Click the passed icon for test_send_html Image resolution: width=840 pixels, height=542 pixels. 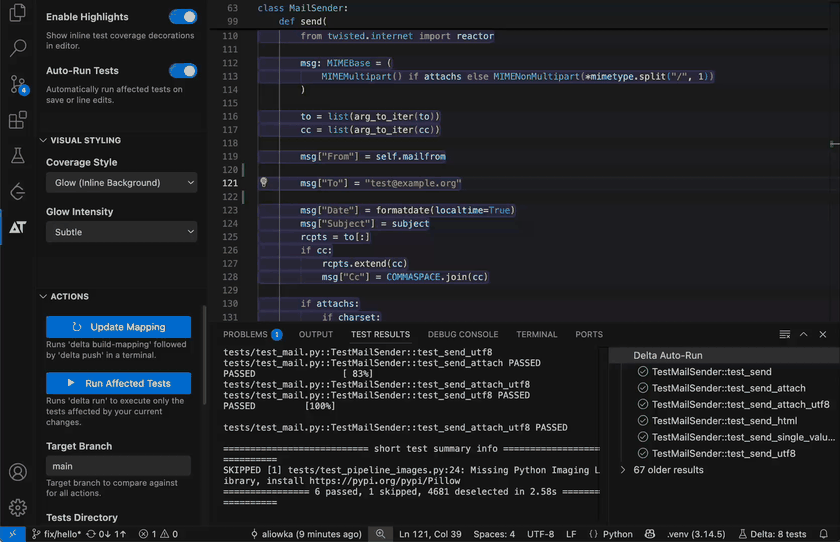[x=643, y=420]
